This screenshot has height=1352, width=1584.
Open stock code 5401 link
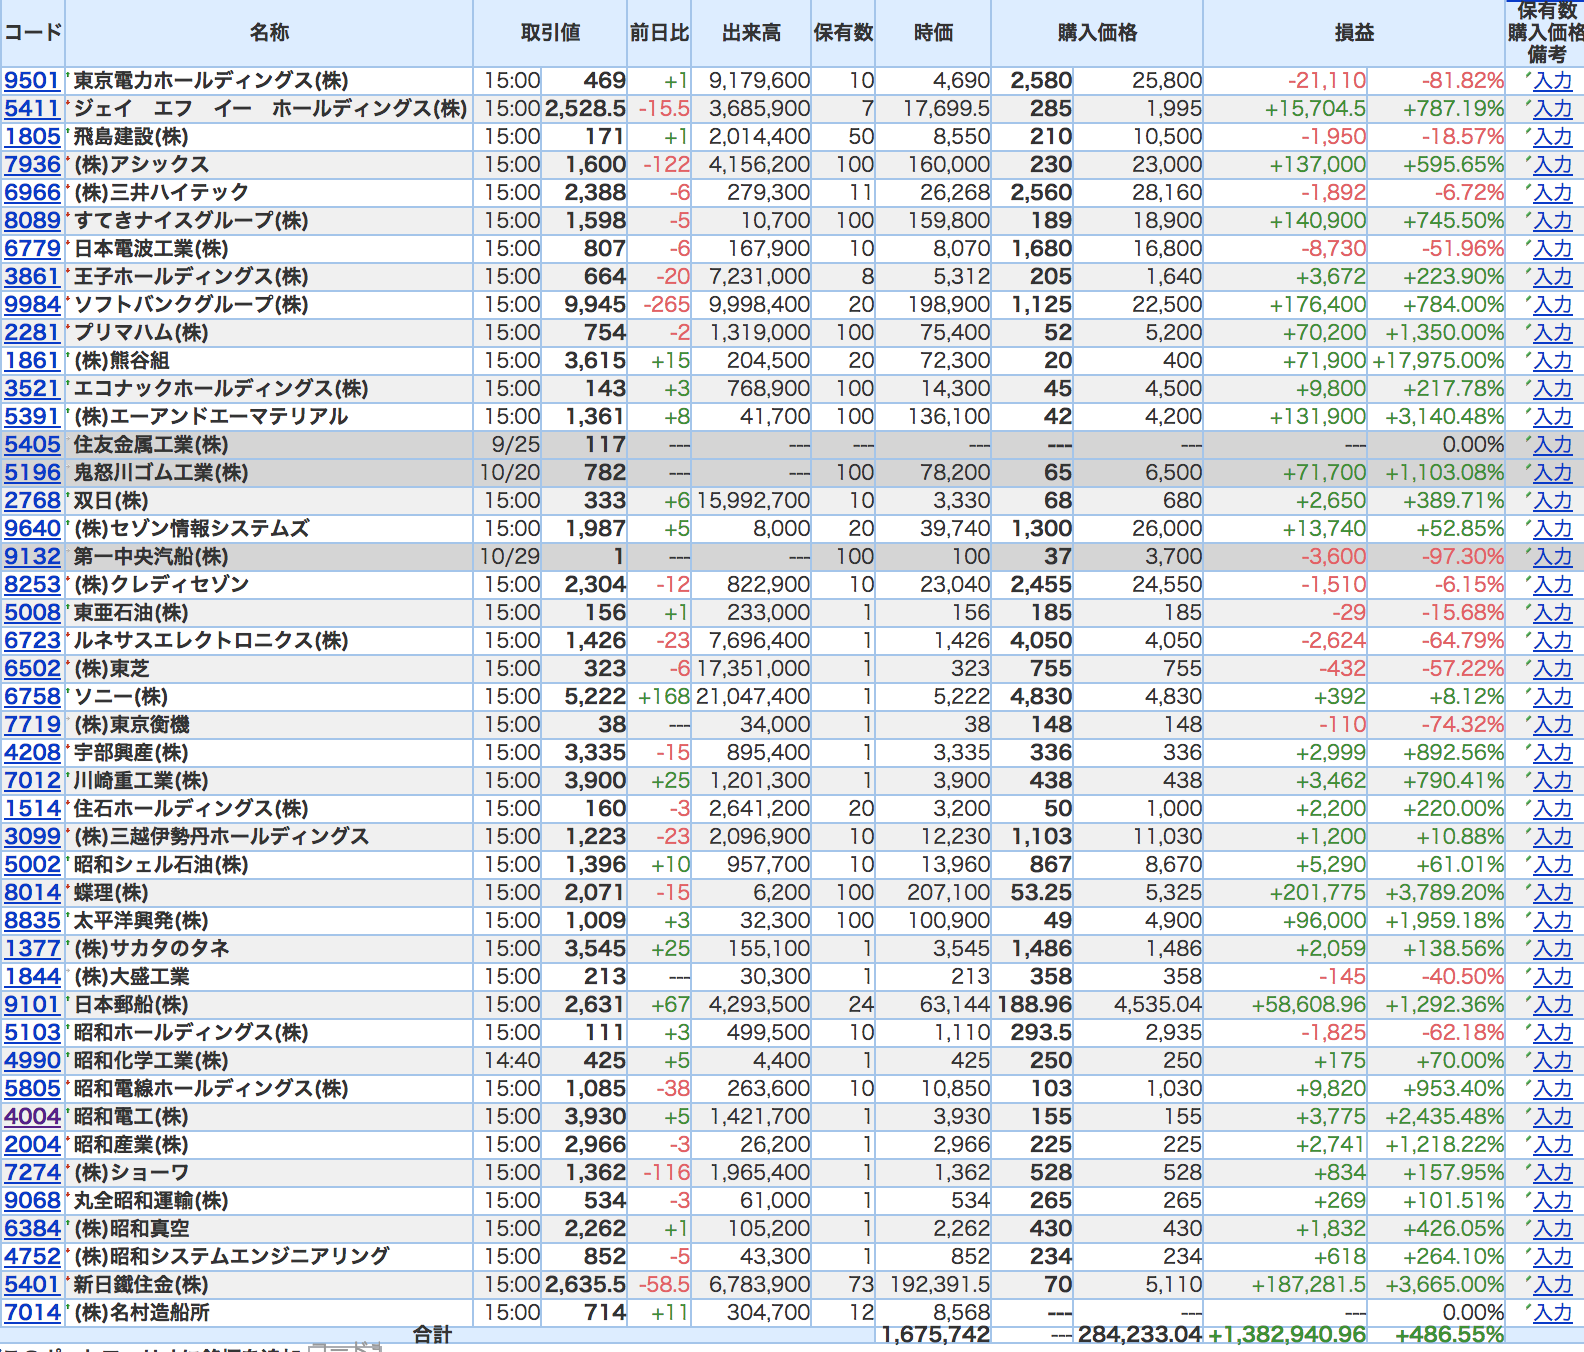tap(32, 1285)
